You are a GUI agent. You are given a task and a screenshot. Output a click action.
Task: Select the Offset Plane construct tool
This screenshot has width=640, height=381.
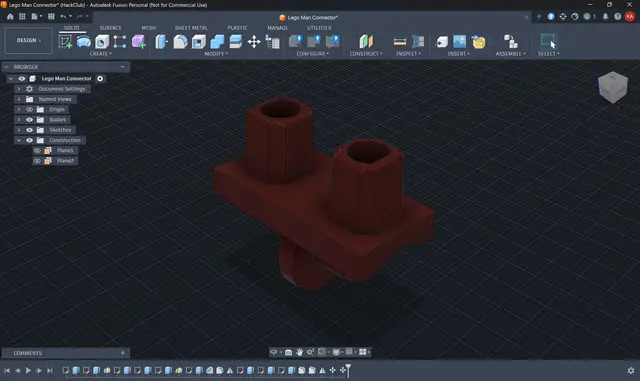click(366, 42)
